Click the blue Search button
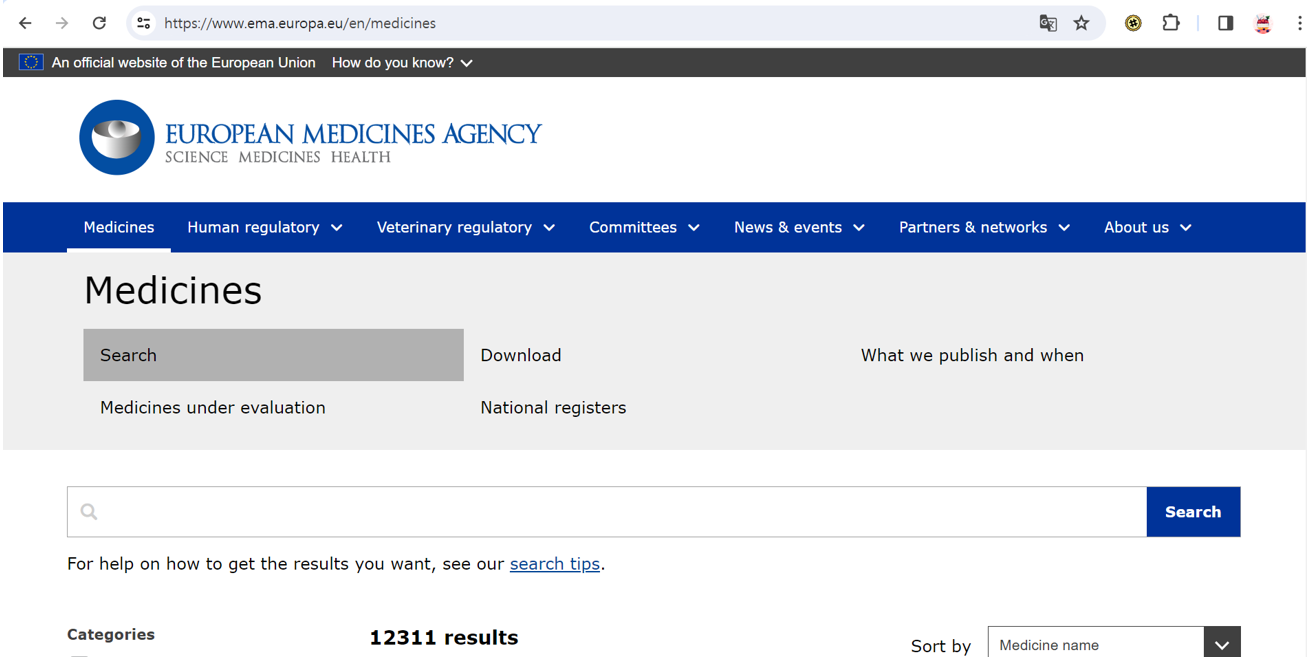1307x659 pixels. [x=1193, y=512]
